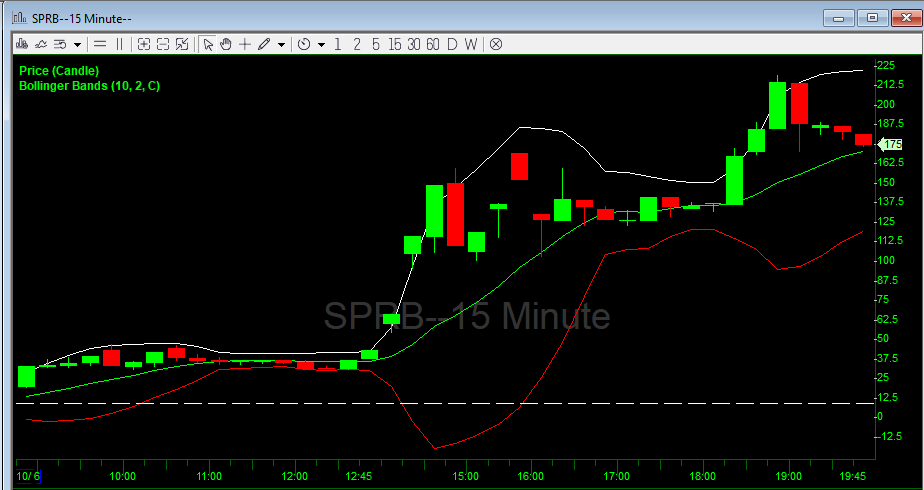Open dropdown next to the settings list icon

[x=77, y=44]
